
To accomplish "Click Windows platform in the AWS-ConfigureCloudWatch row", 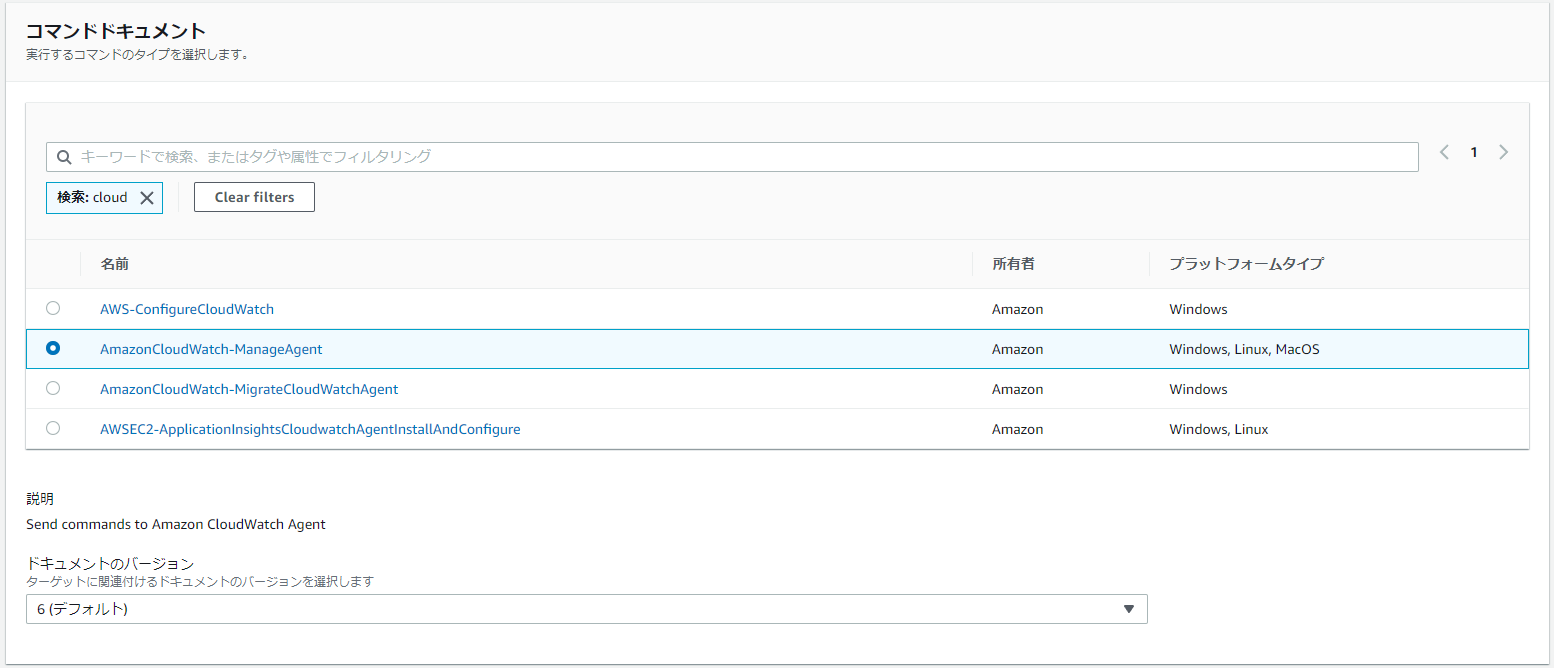I will coord(1198,309).
